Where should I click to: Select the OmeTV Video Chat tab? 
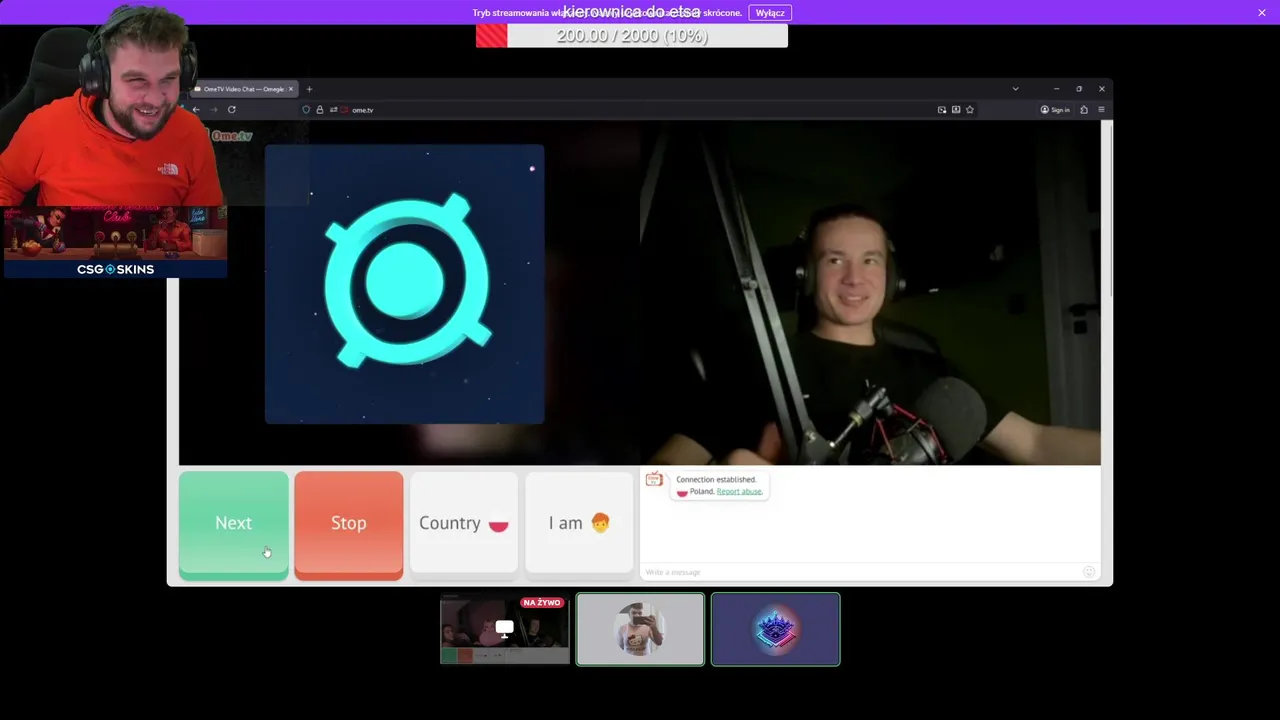[x=243, y=89]
